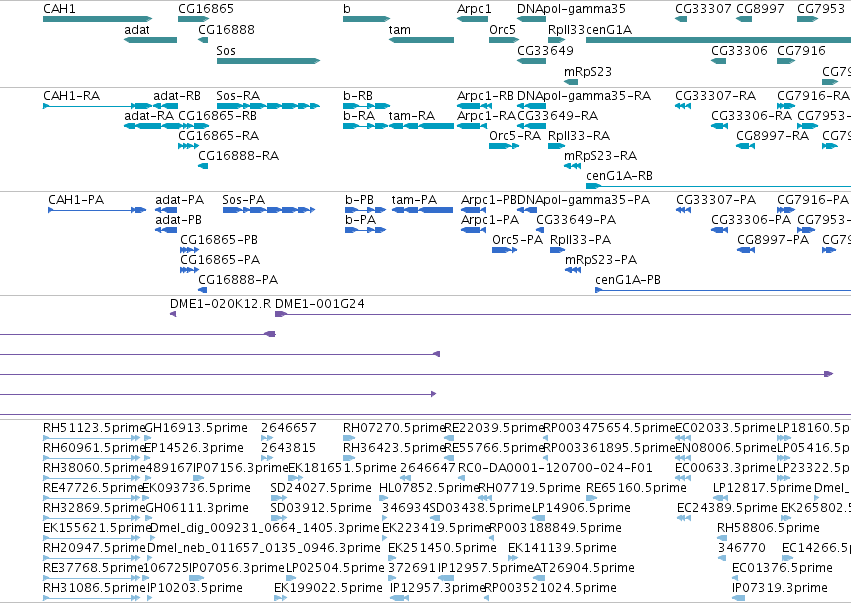Select the GH16913.5prime EST label

point(196,428)
